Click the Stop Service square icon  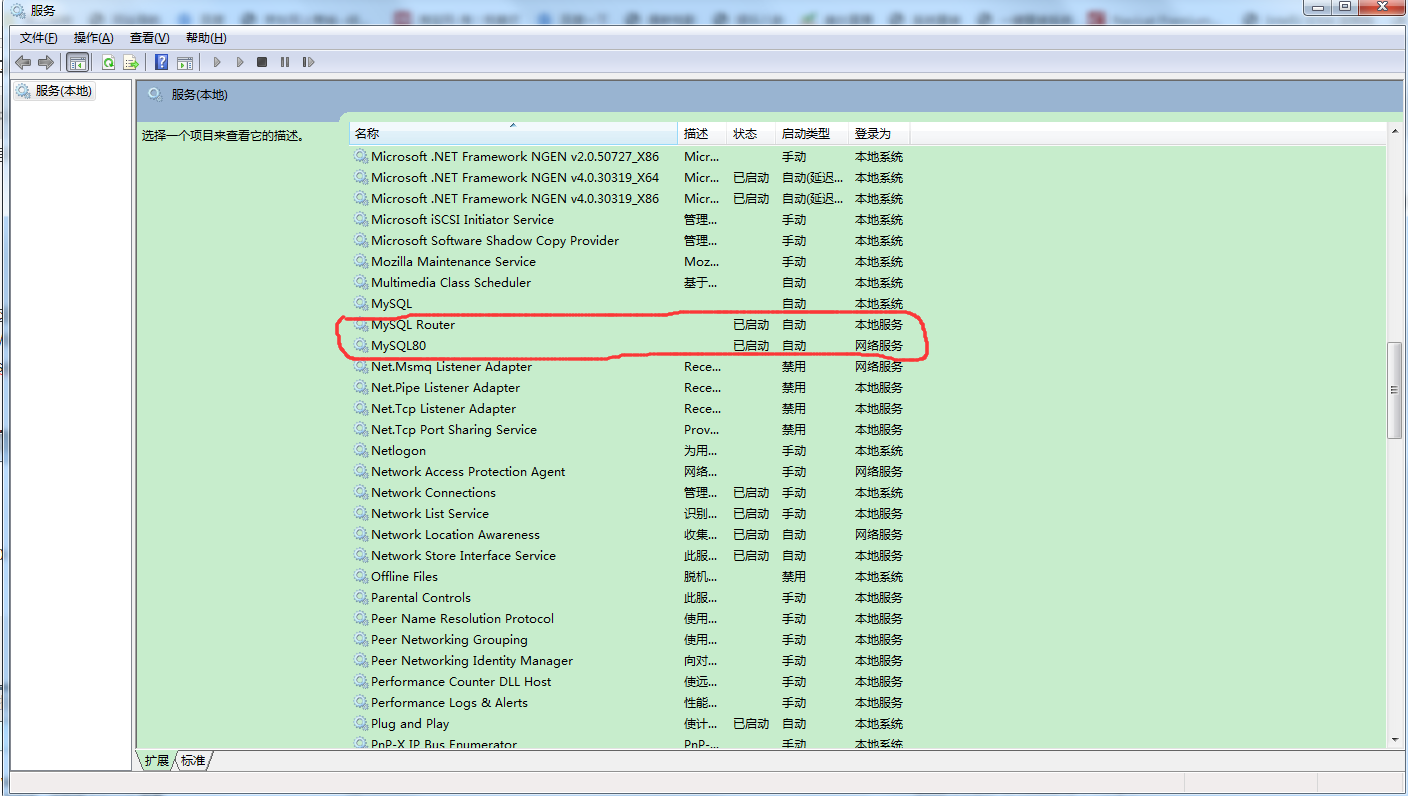[262, 62]
